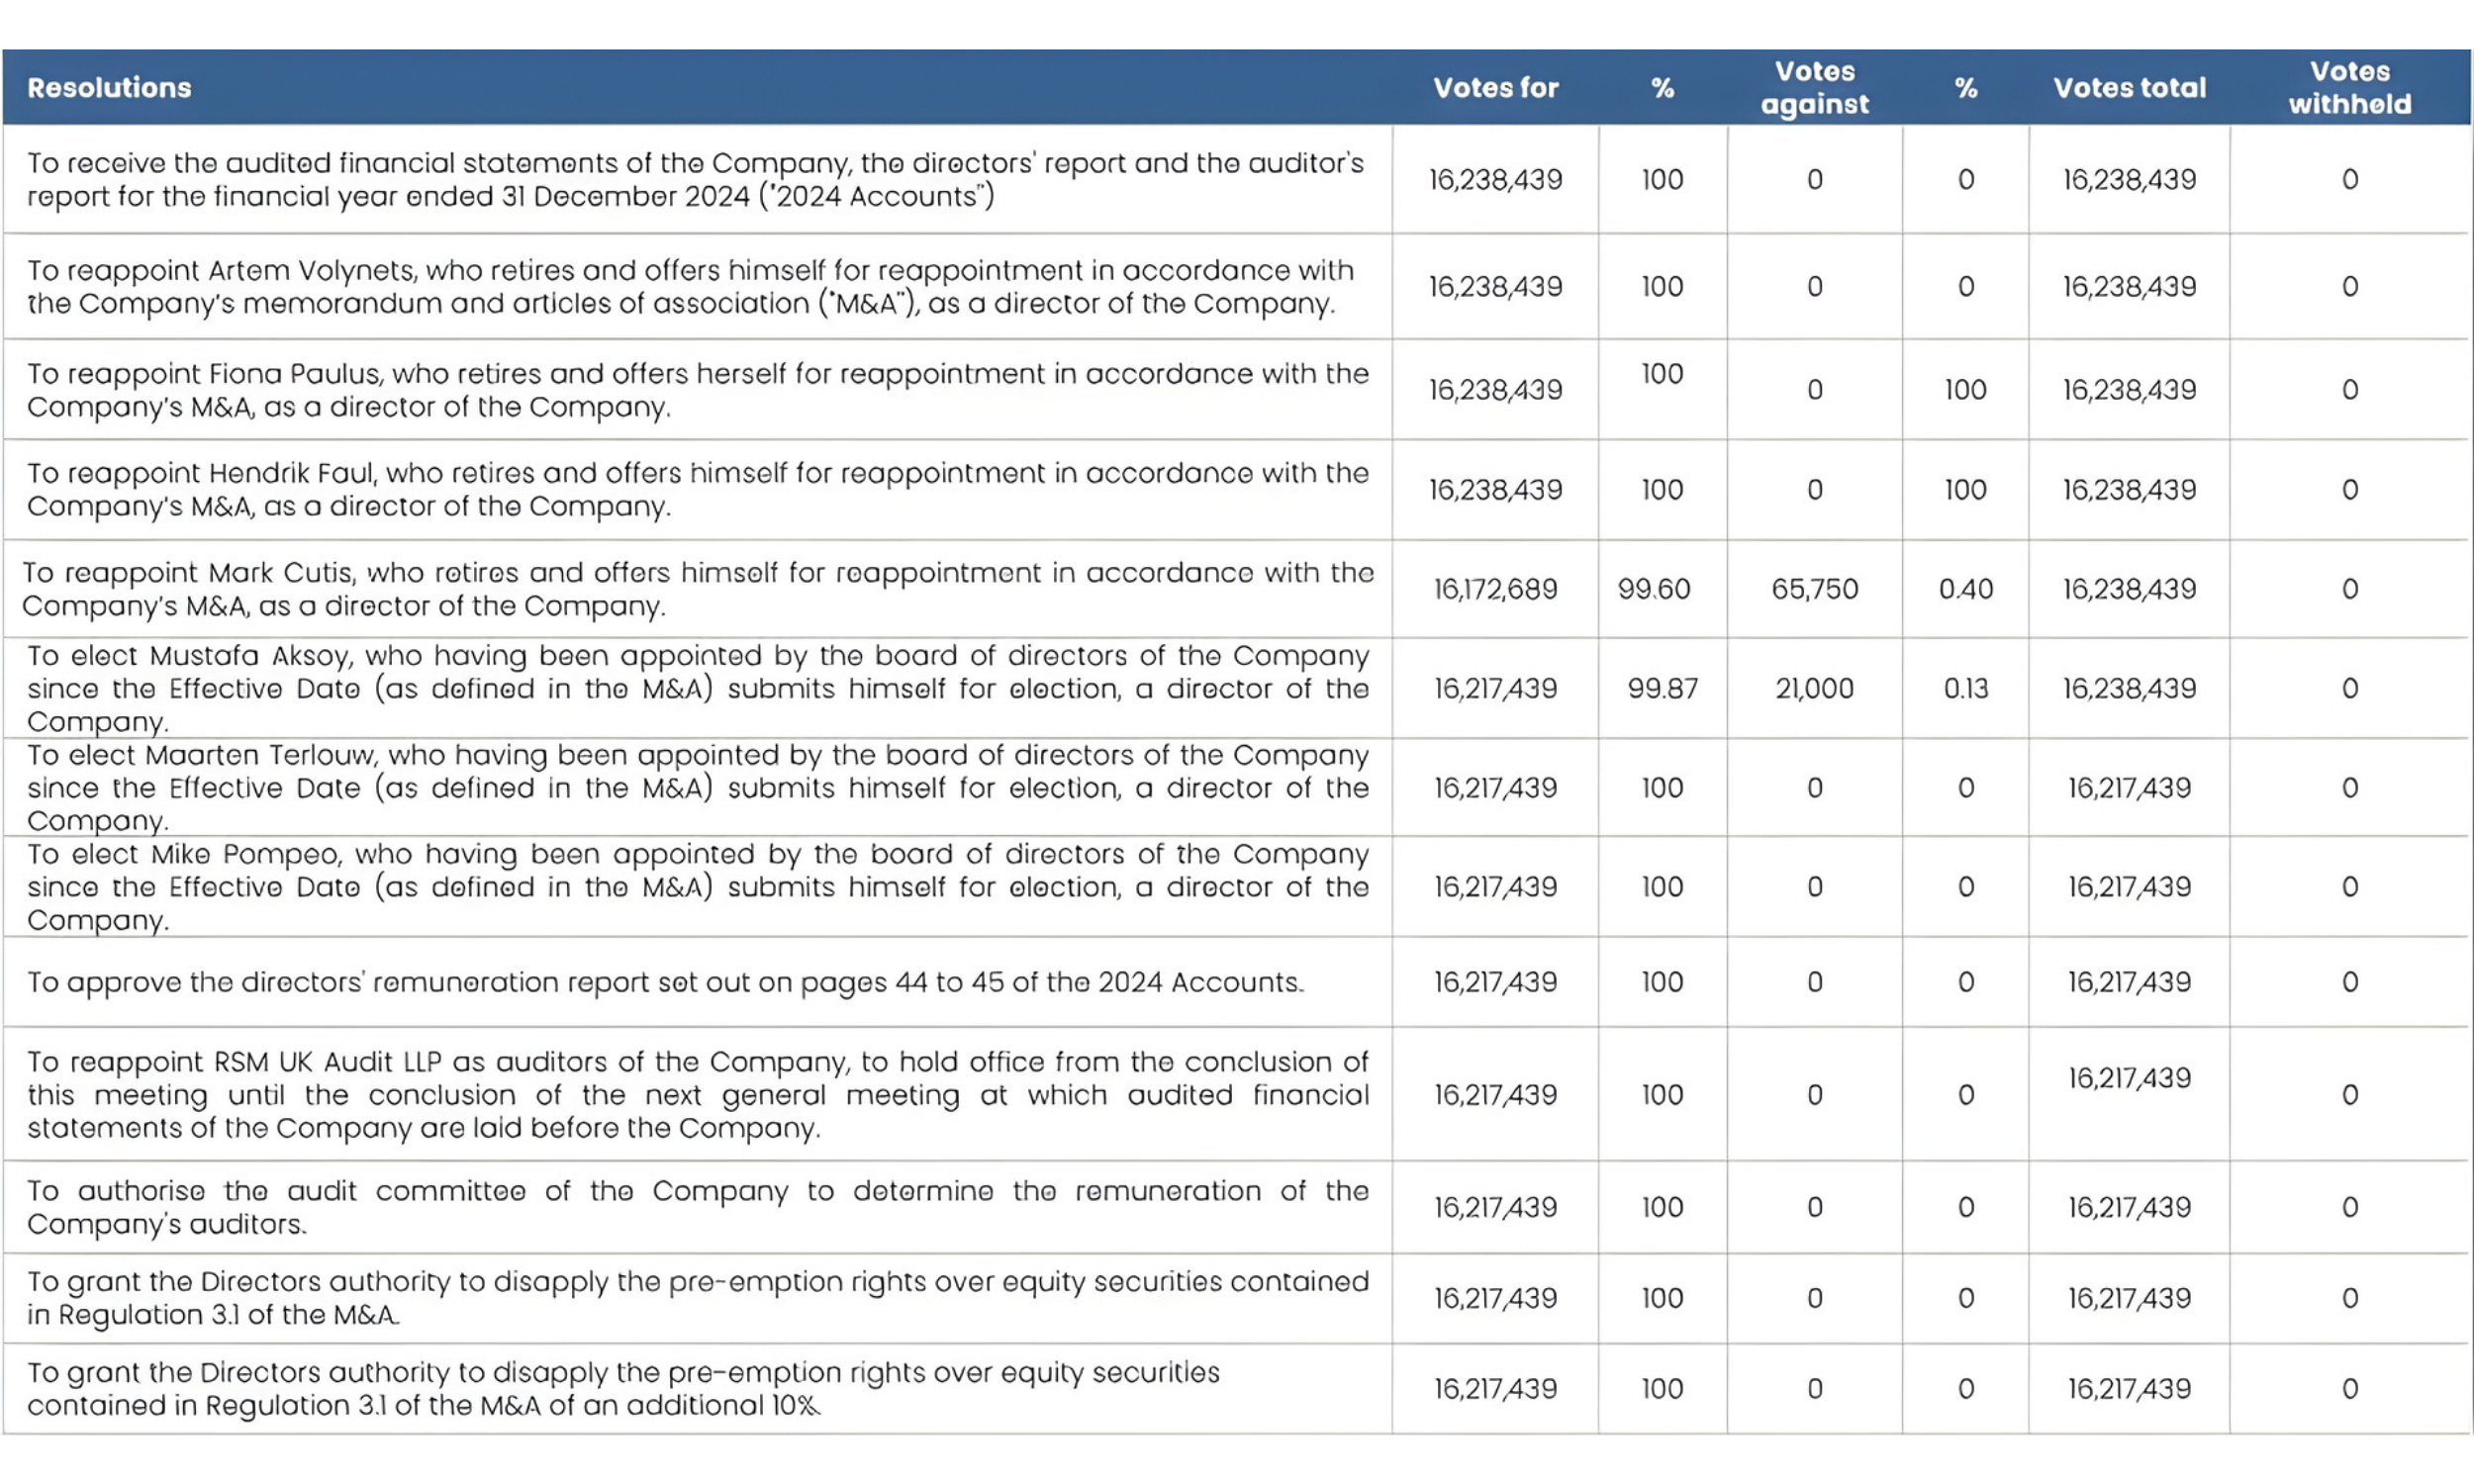The image size is (2474, 1484).
Task: Select the 2024 Accounts resolution text
Action: click(695, 180)
